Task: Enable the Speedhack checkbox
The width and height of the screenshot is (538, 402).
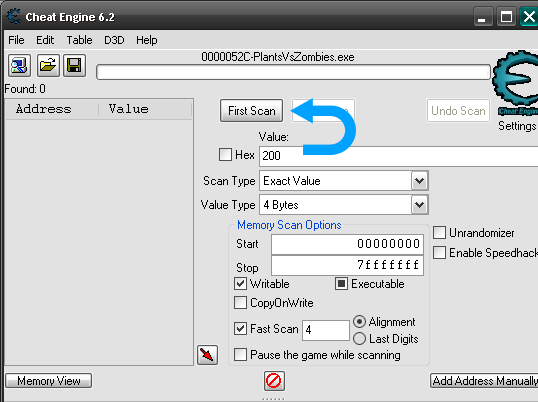Action: pos(440,253)
